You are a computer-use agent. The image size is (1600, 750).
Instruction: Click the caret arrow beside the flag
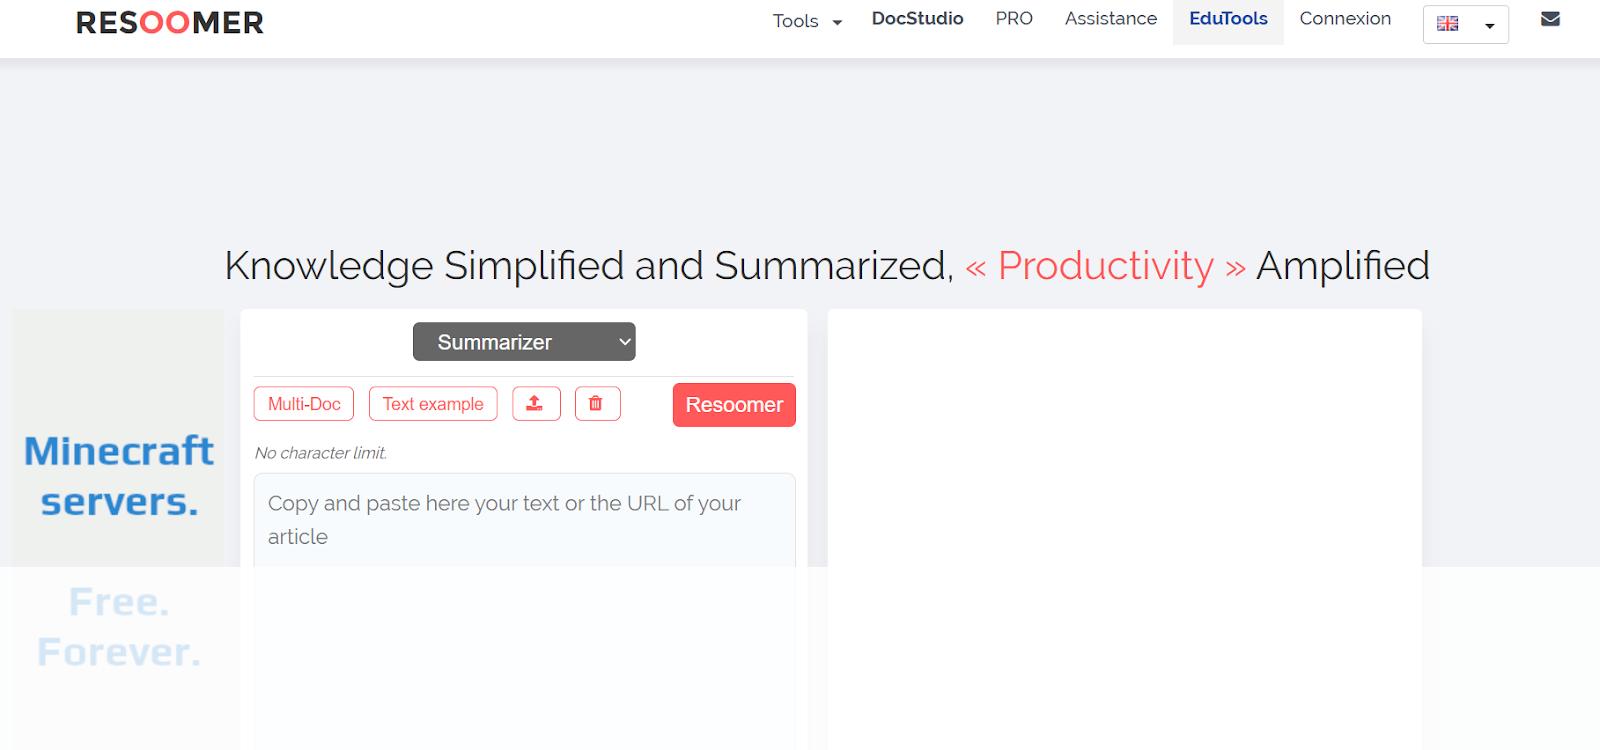pos(1489,26)
